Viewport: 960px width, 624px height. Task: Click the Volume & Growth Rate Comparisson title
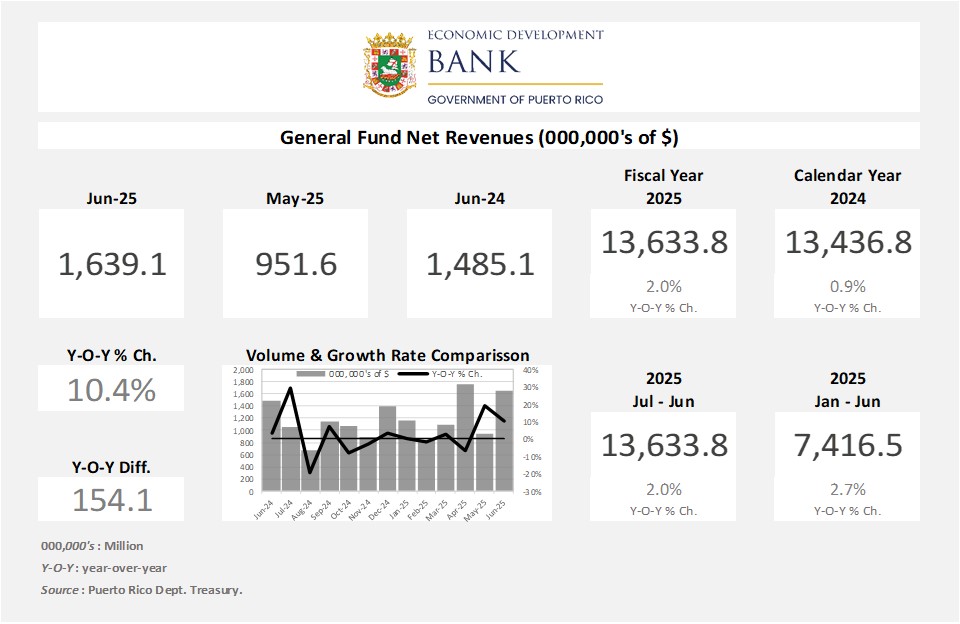(x=387, y=355)
